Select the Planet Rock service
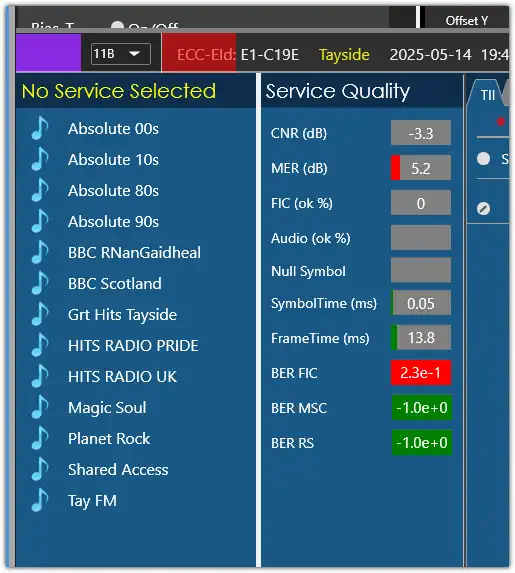 pyautogui.click(x=109, y=439)
